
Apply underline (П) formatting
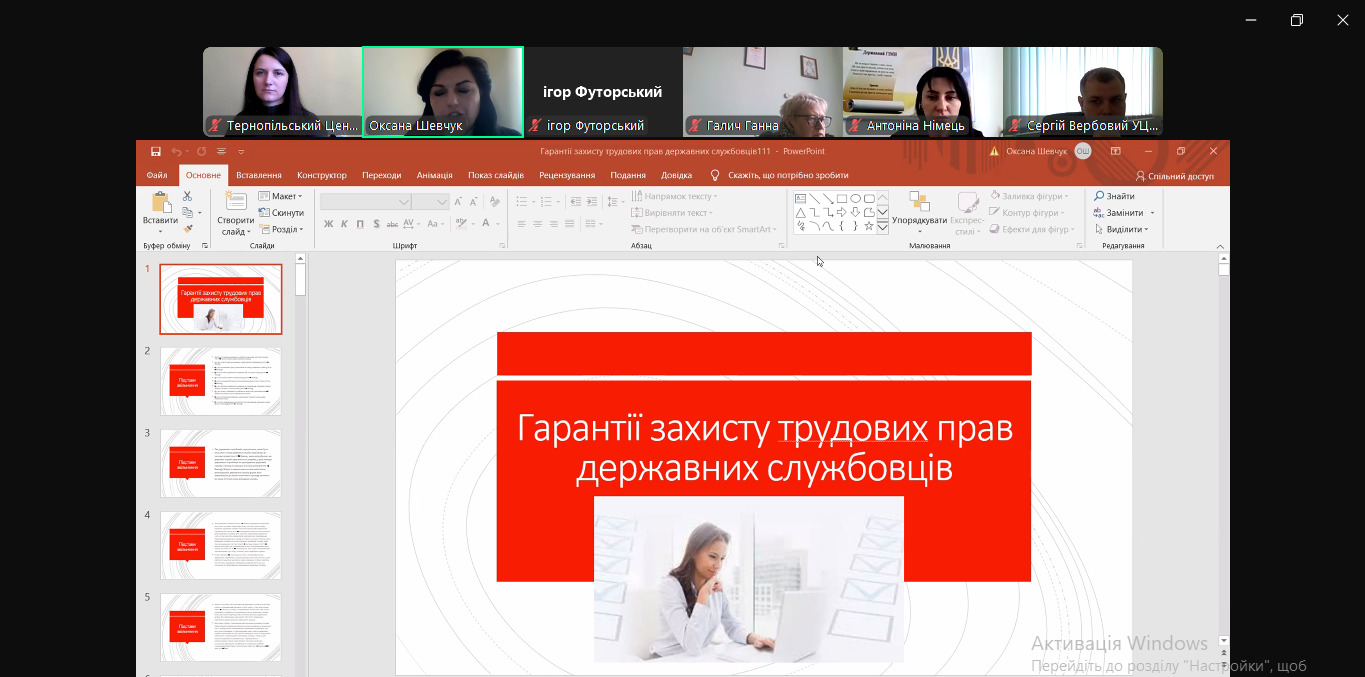coord(360,224)
